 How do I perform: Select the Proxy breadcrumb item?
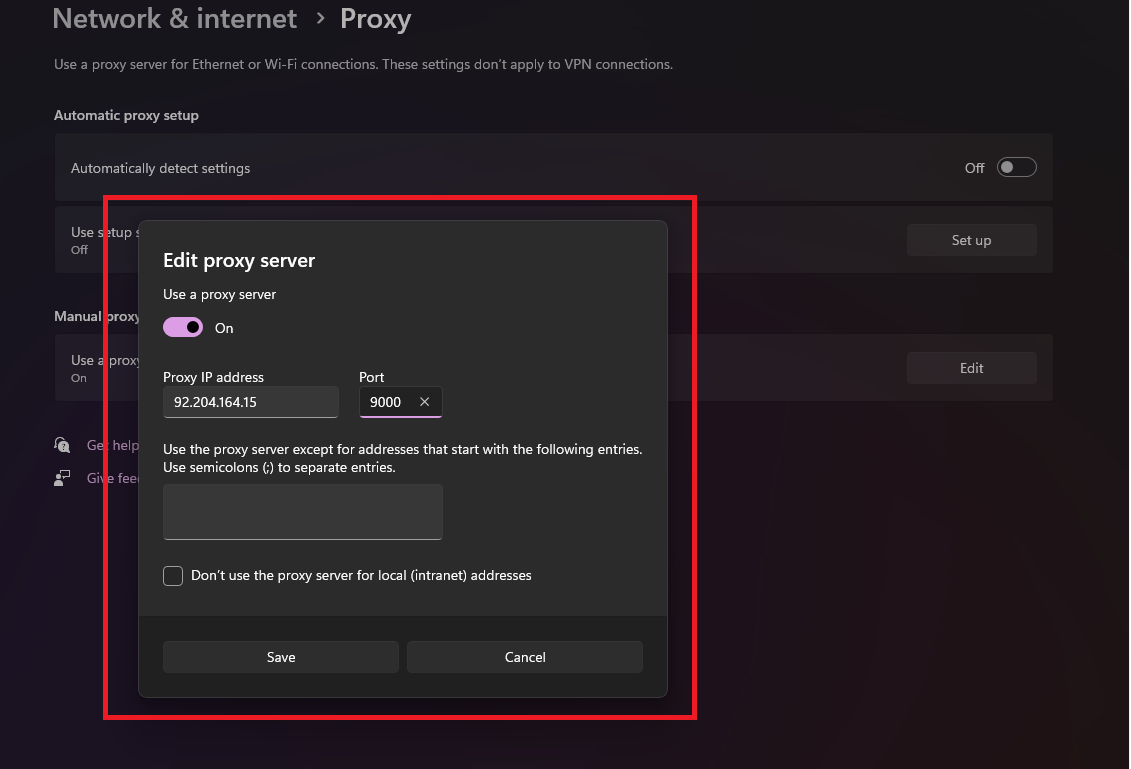[x=375, y=18]
